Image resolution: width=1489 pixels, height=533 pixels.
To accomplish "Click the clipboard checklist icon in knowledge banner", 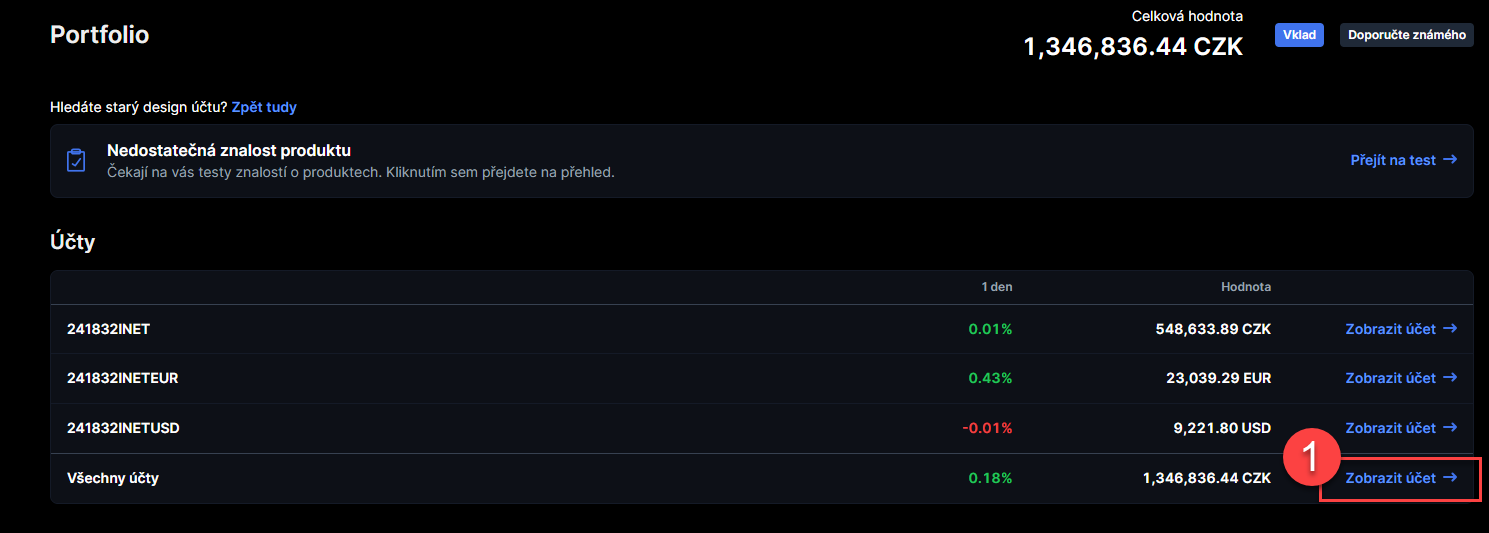I will coord(76,161).
